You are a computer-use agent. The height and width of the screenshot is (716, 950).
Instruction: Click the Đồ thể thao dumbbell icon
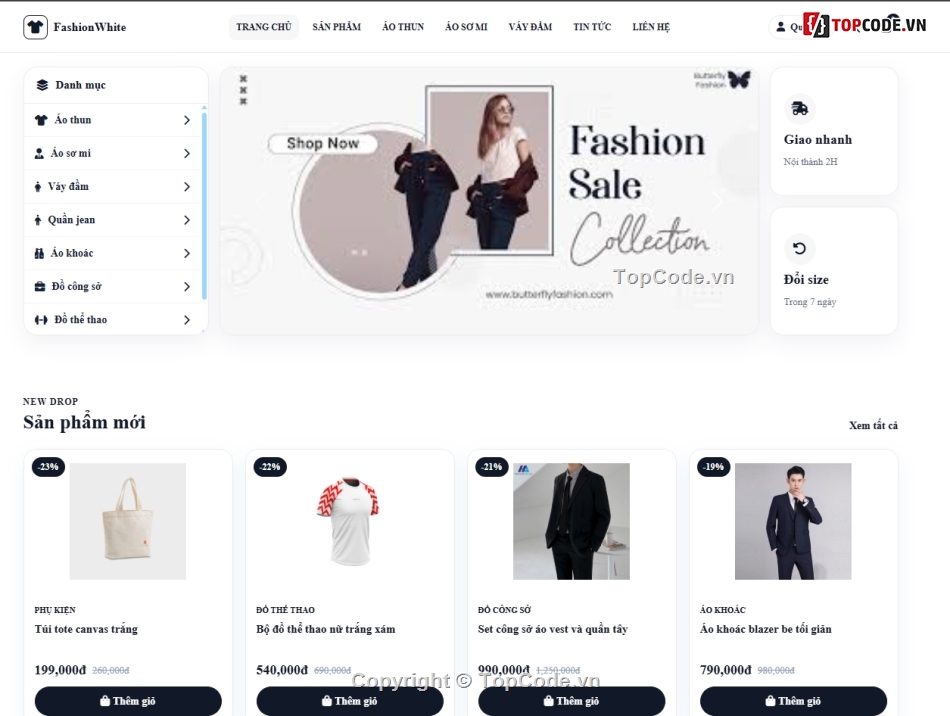pos(41,320)
